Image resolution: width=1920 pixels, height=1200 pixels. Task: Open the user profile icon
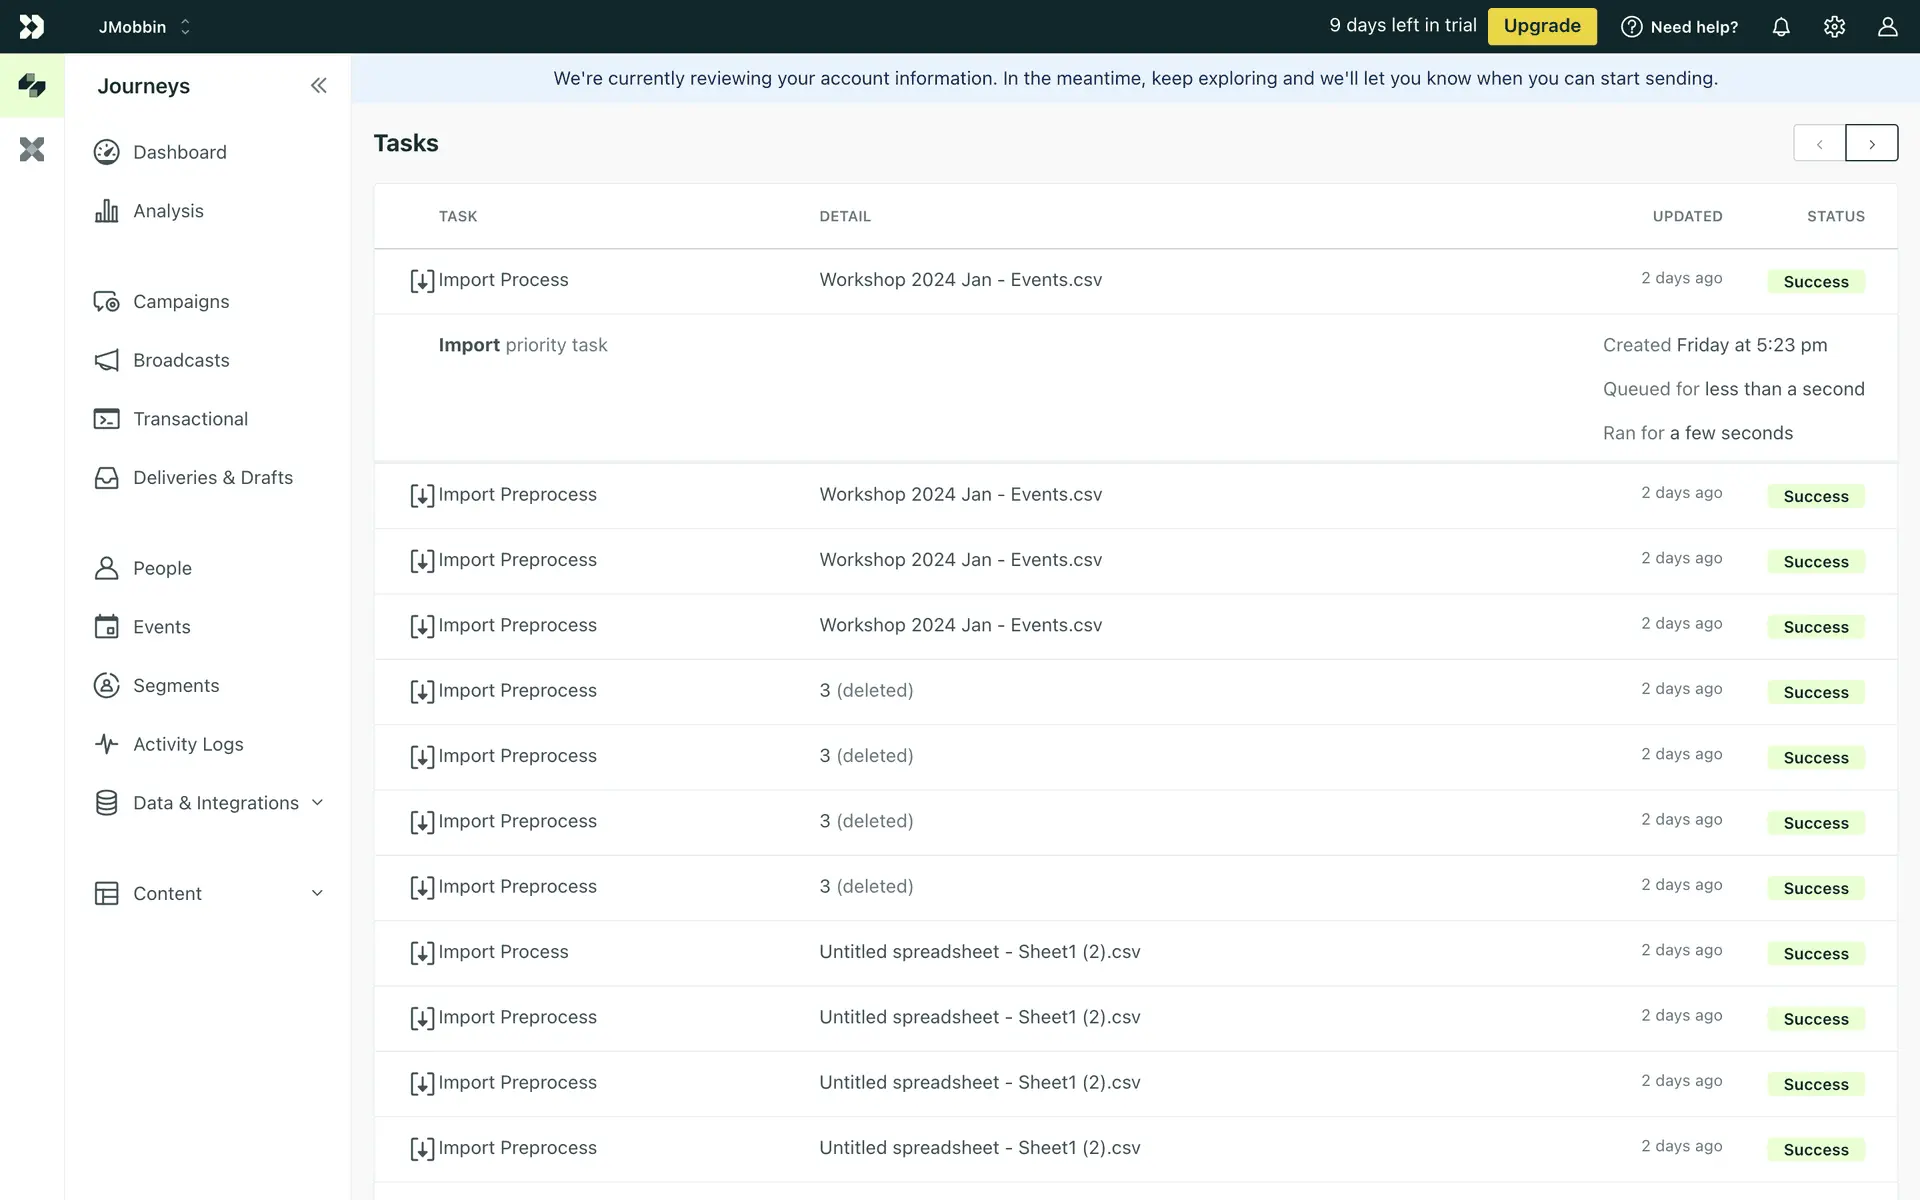coord(1887,27)
